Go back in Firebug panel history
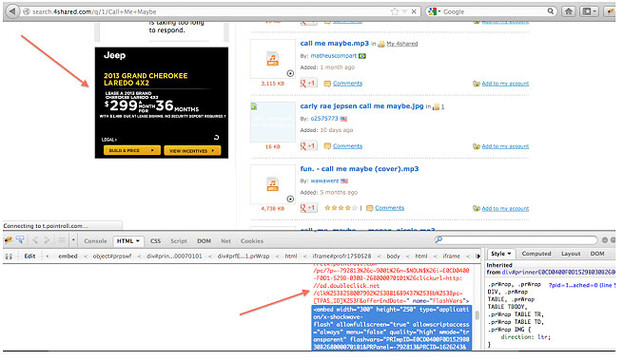Image resolution: width=624 pixels, height=361 pixels. 35,240
